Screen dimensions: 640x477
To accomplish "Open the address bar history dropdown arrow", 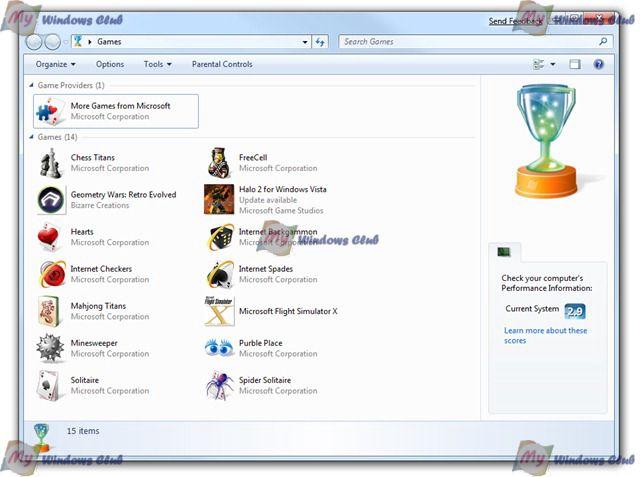I will [x=305, y=42].
